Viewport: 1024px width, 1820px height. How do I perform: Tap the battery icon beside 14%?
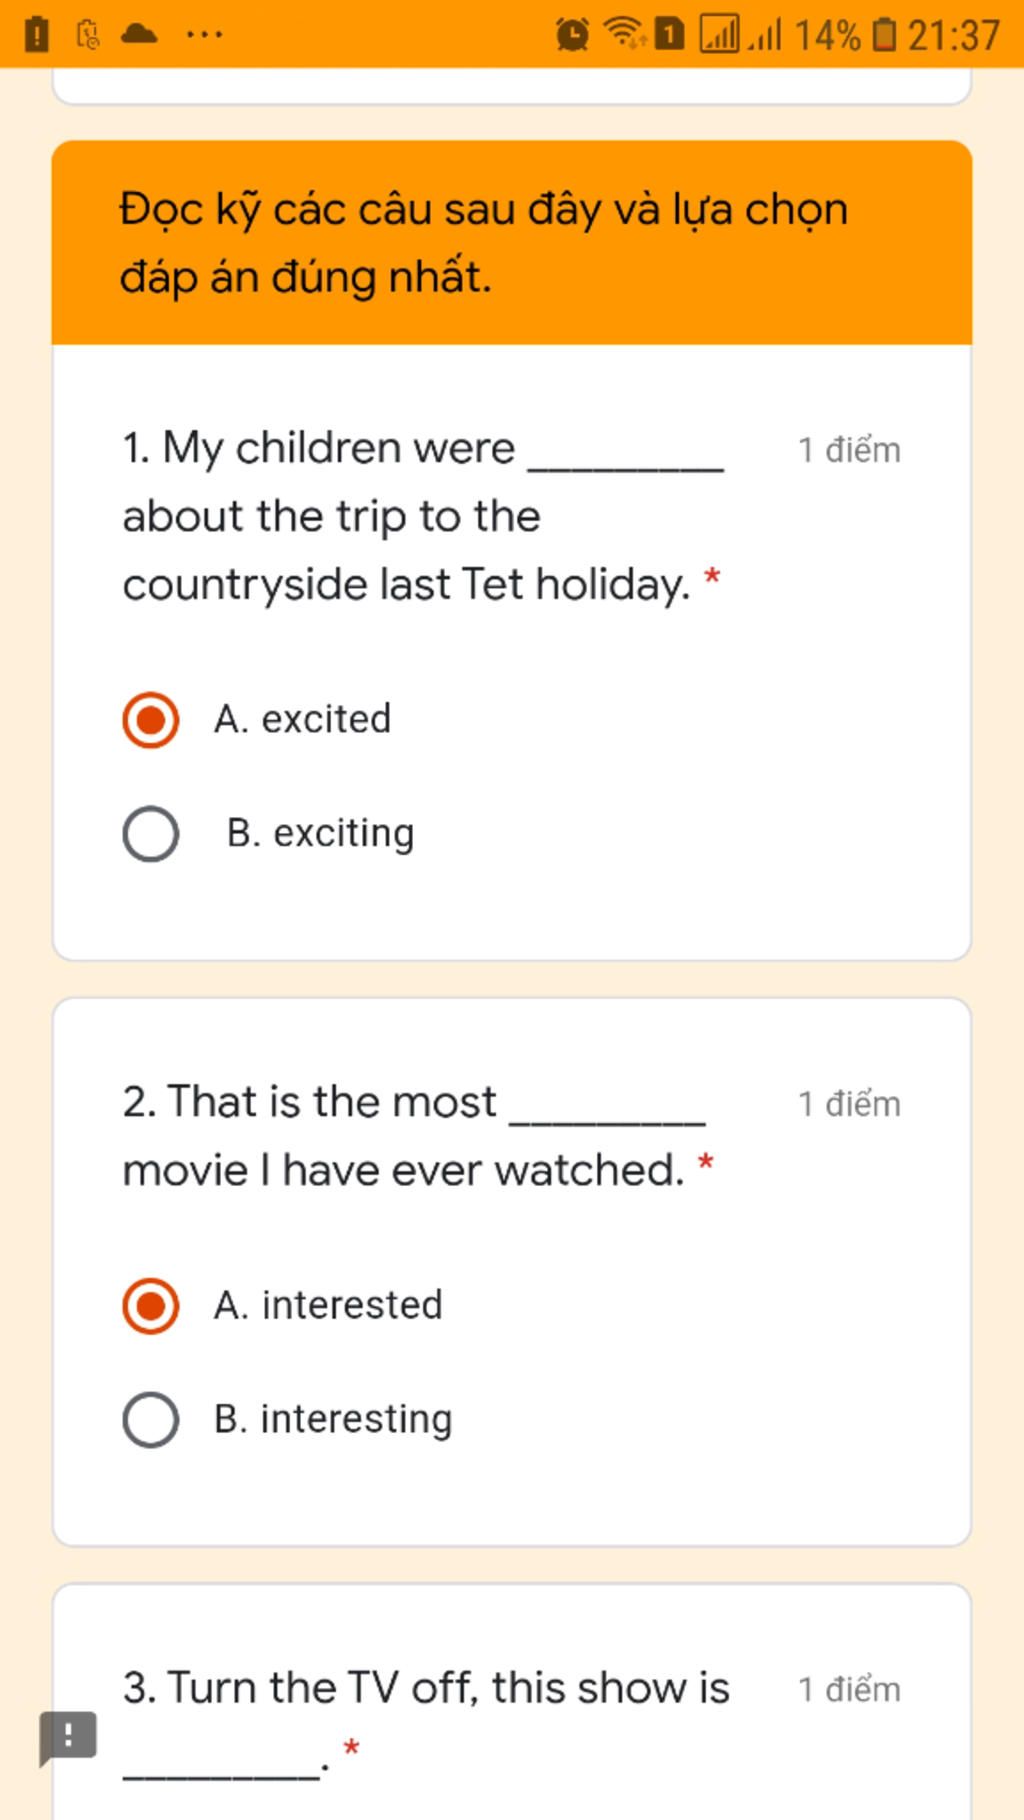tap(884, 35)
